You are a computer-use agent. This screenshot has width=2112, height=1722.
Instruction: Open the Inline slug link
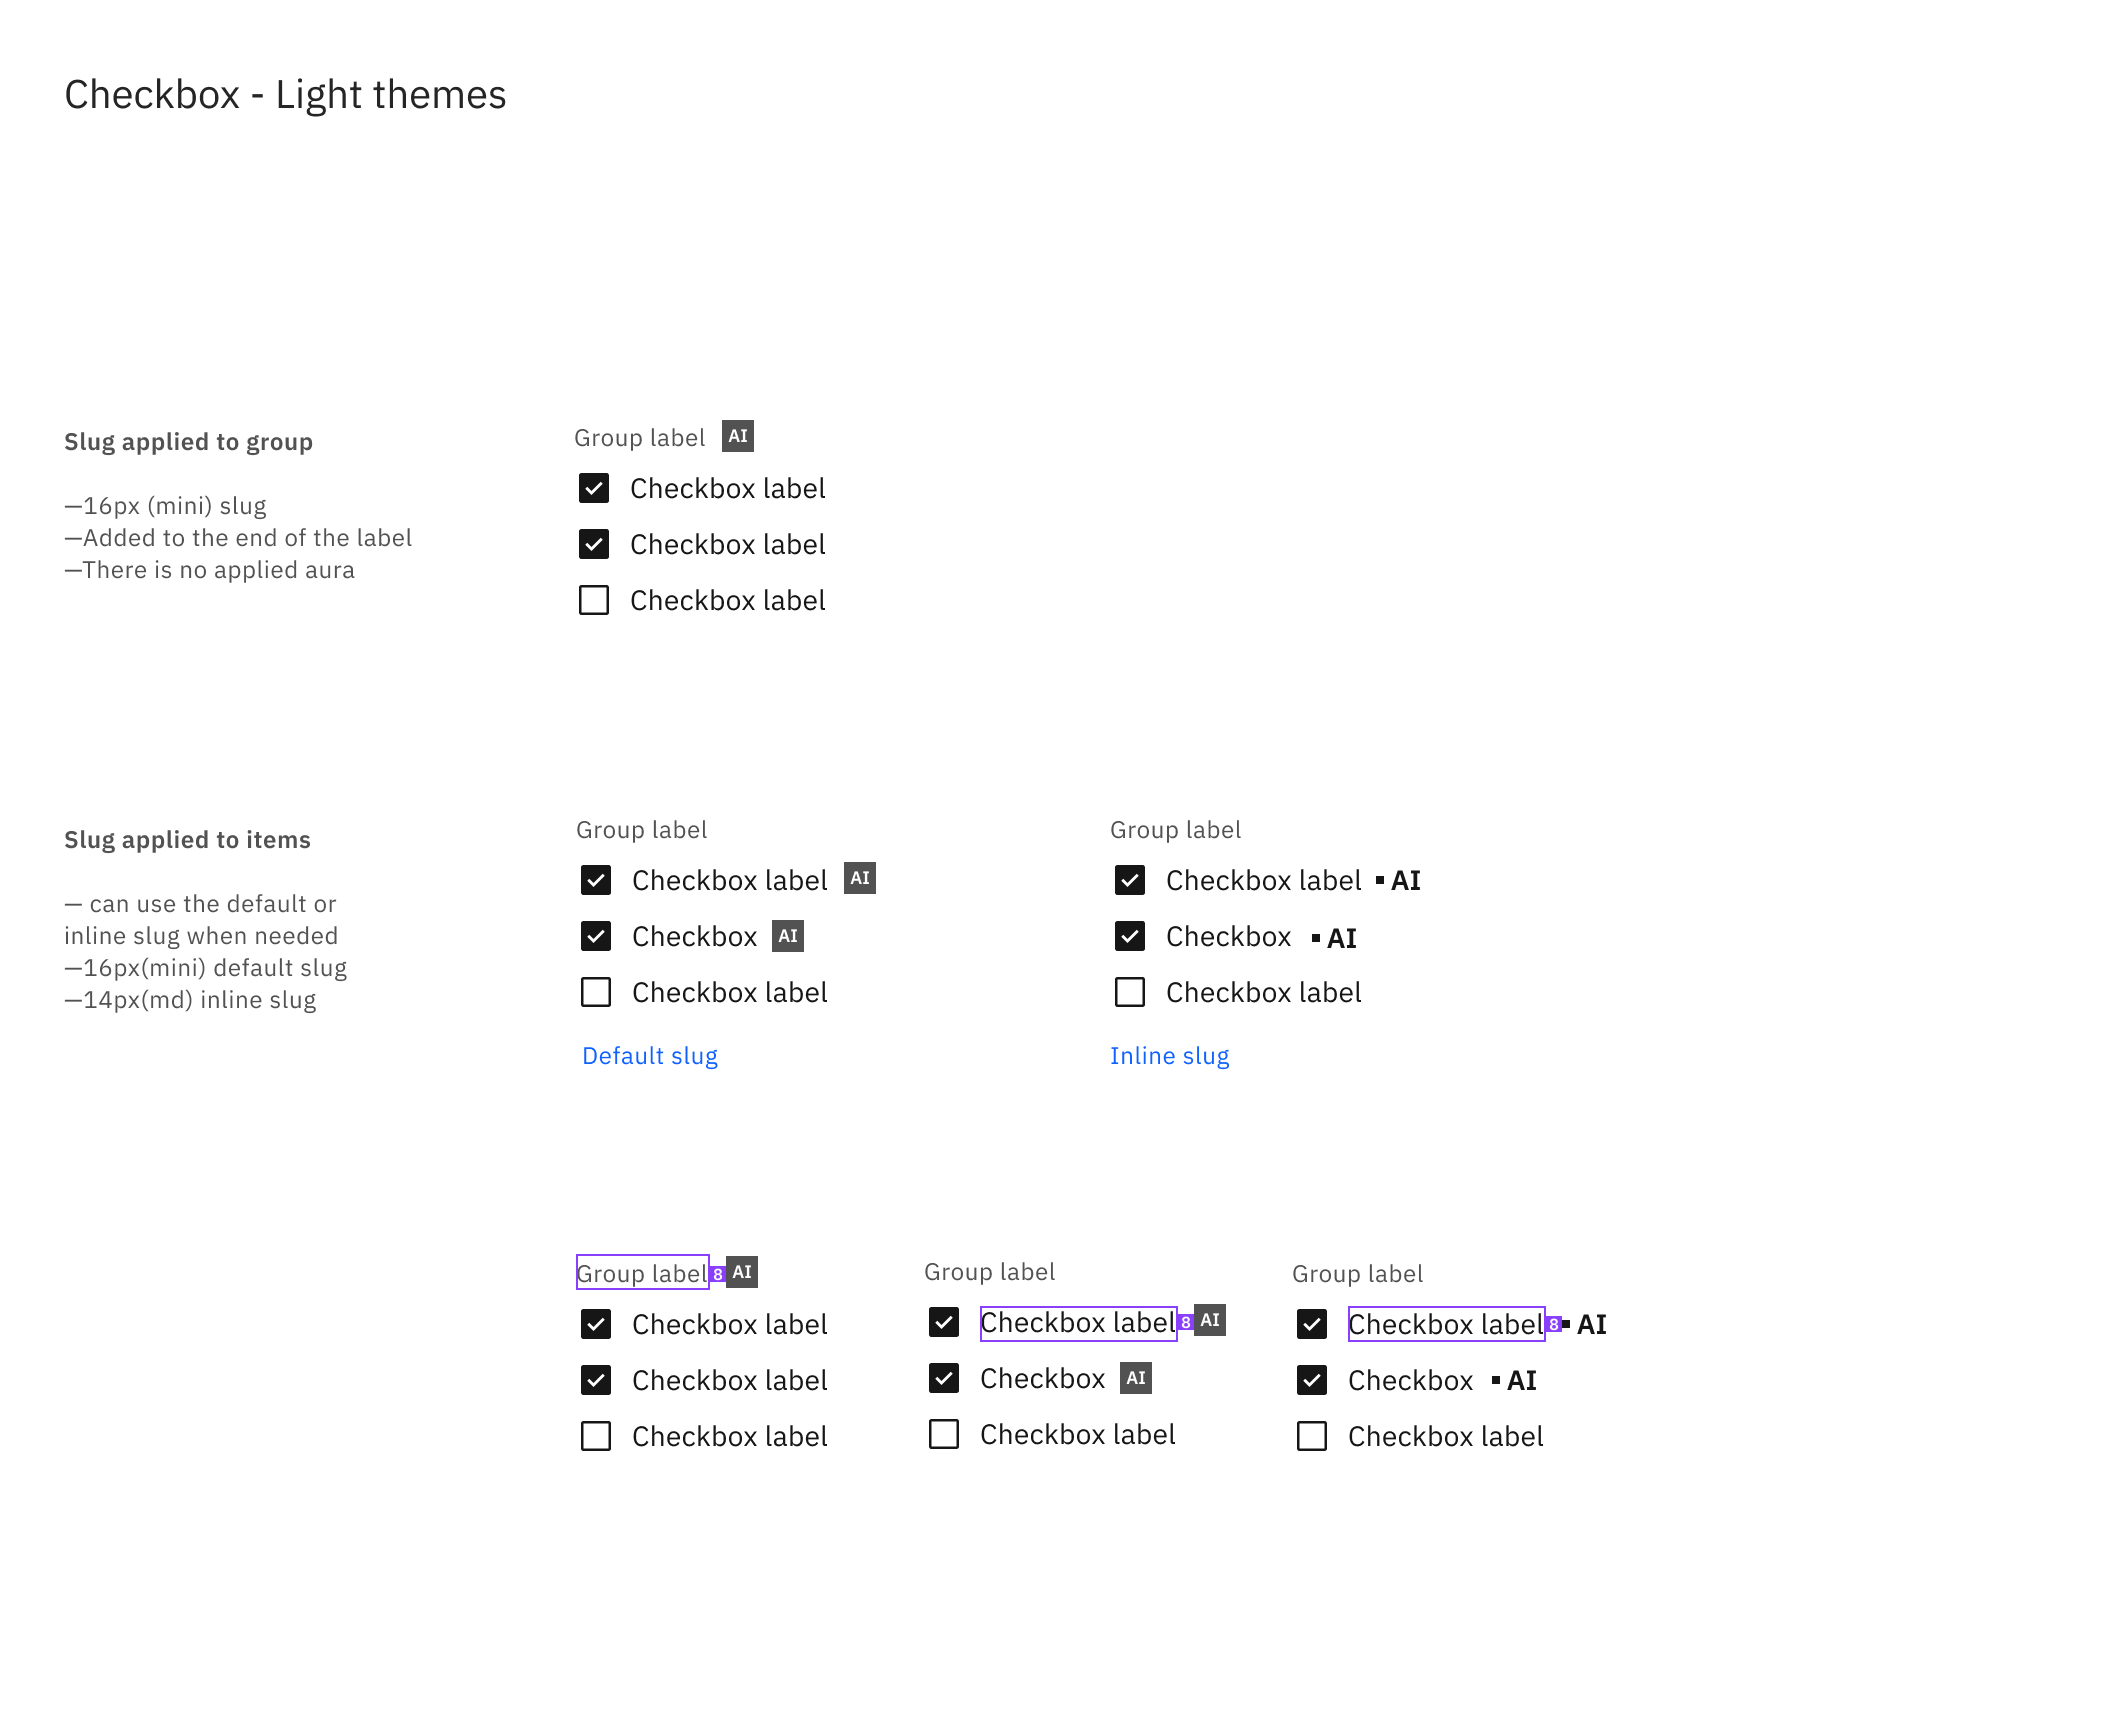point(1169,1055)
